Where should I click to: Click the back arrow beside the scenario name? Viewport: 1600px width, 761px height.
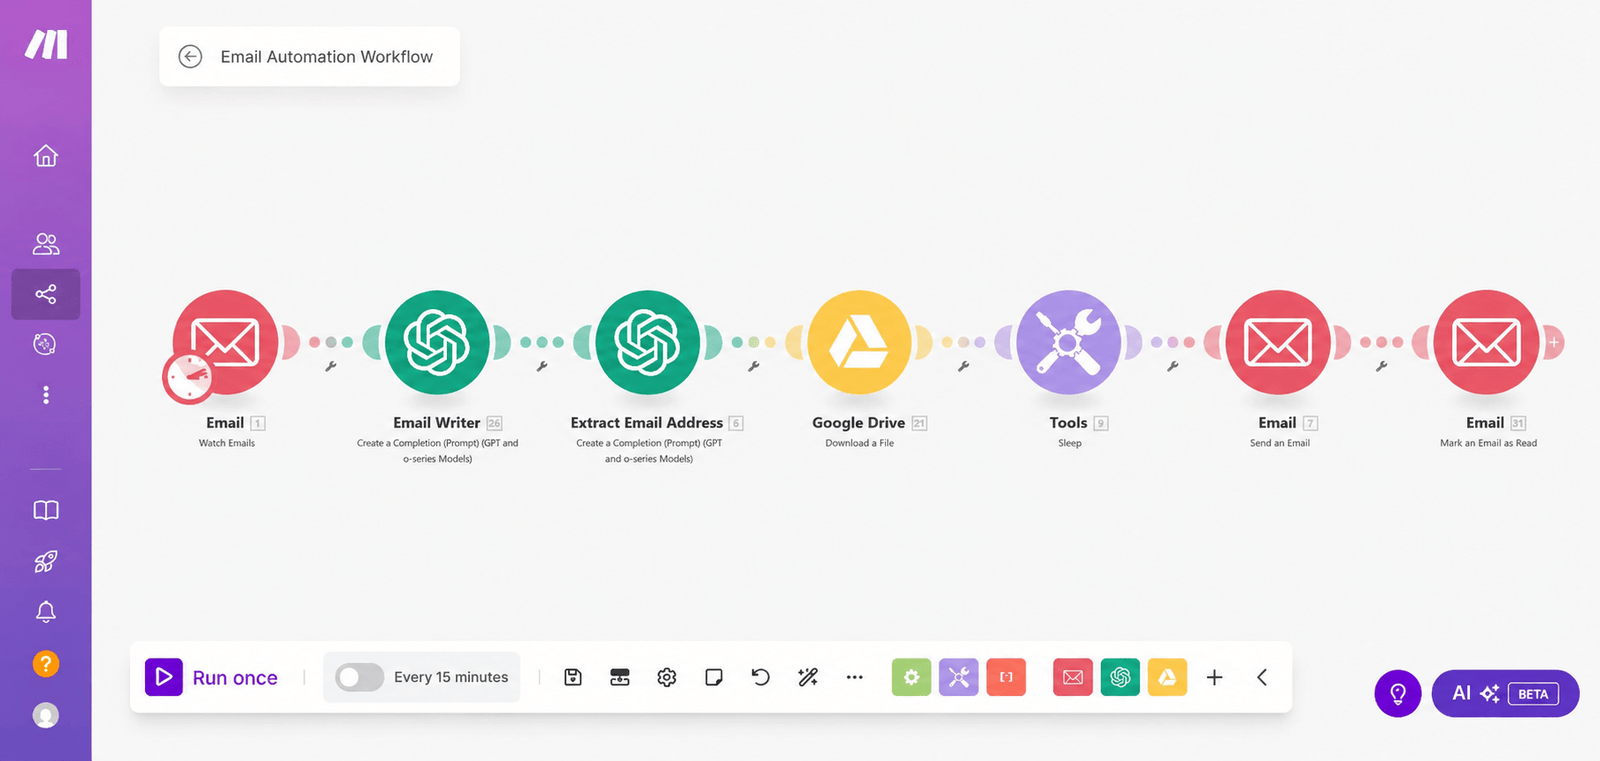coord(190,57)
